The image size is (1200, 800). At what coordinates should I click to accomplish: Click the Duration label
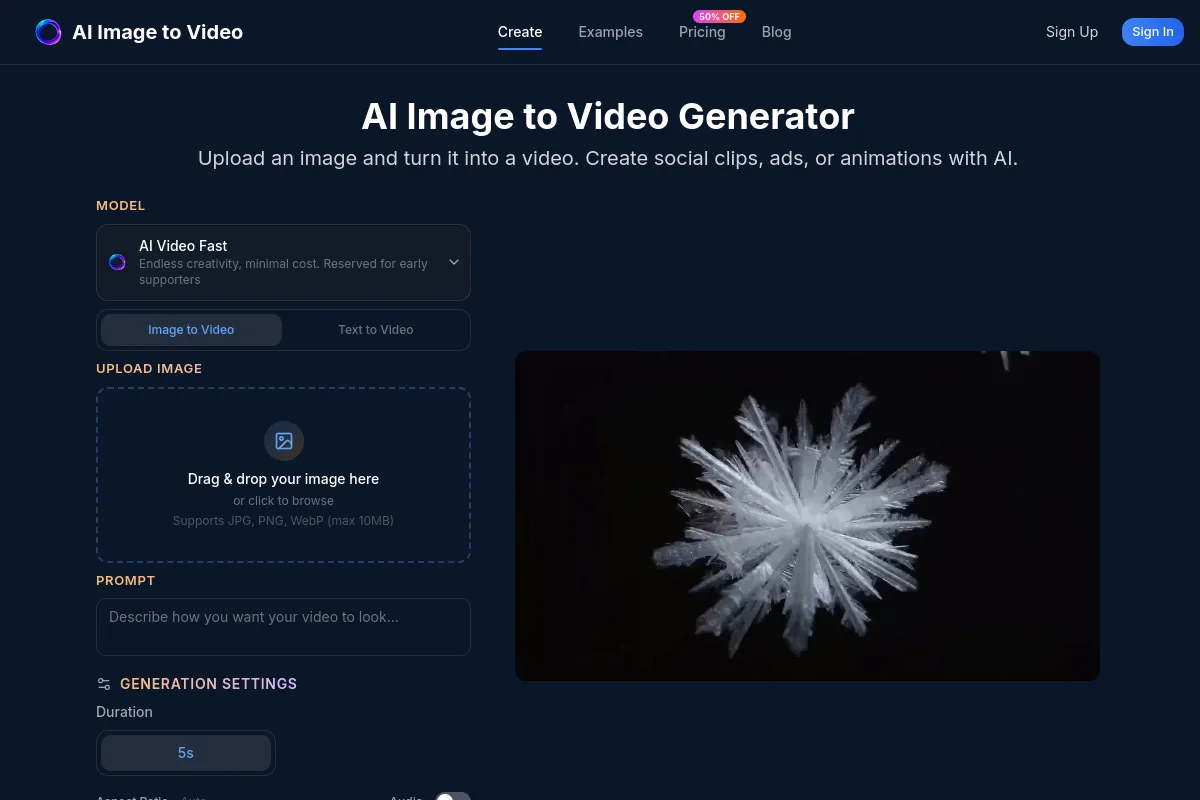[x=124, y=712]
